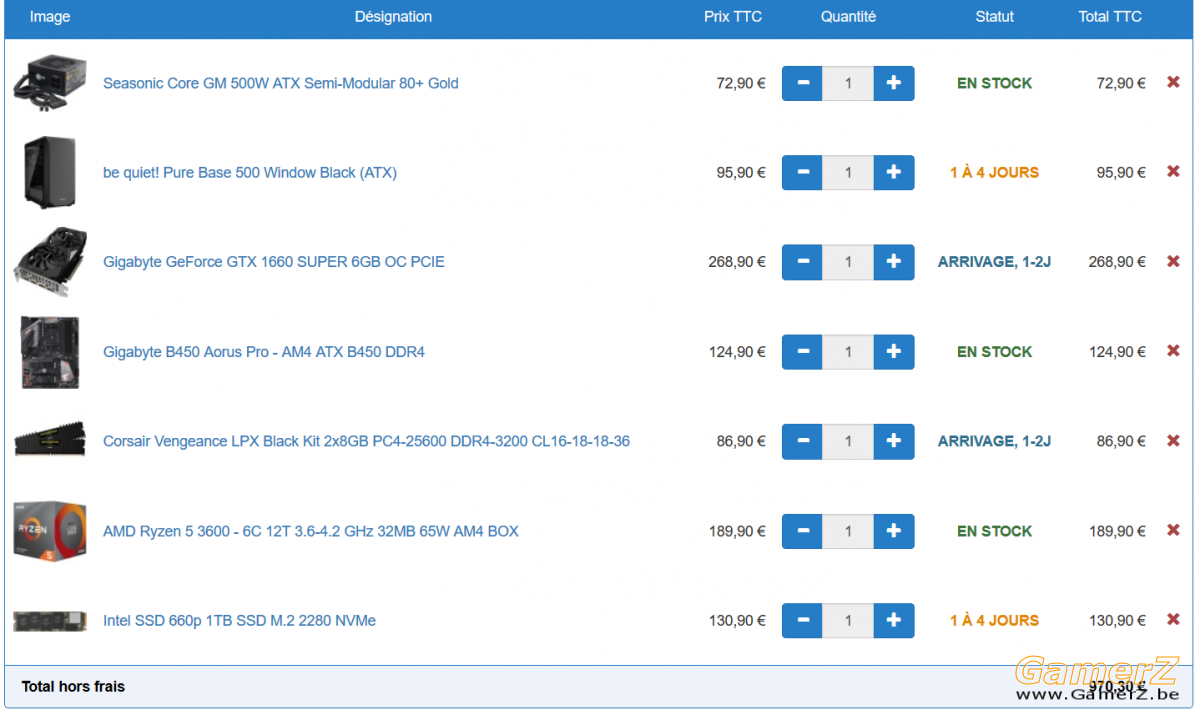Remove Seasonic Core GM 500W from cart
Screen dimensions: 1200x710
tap(1173, 82)
